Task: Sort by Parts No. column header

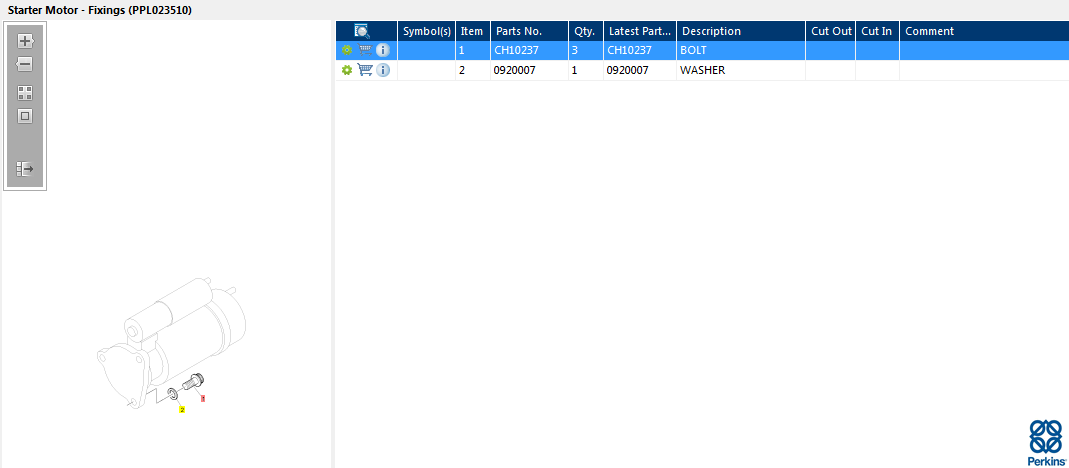Action: [x=530, y=31]
